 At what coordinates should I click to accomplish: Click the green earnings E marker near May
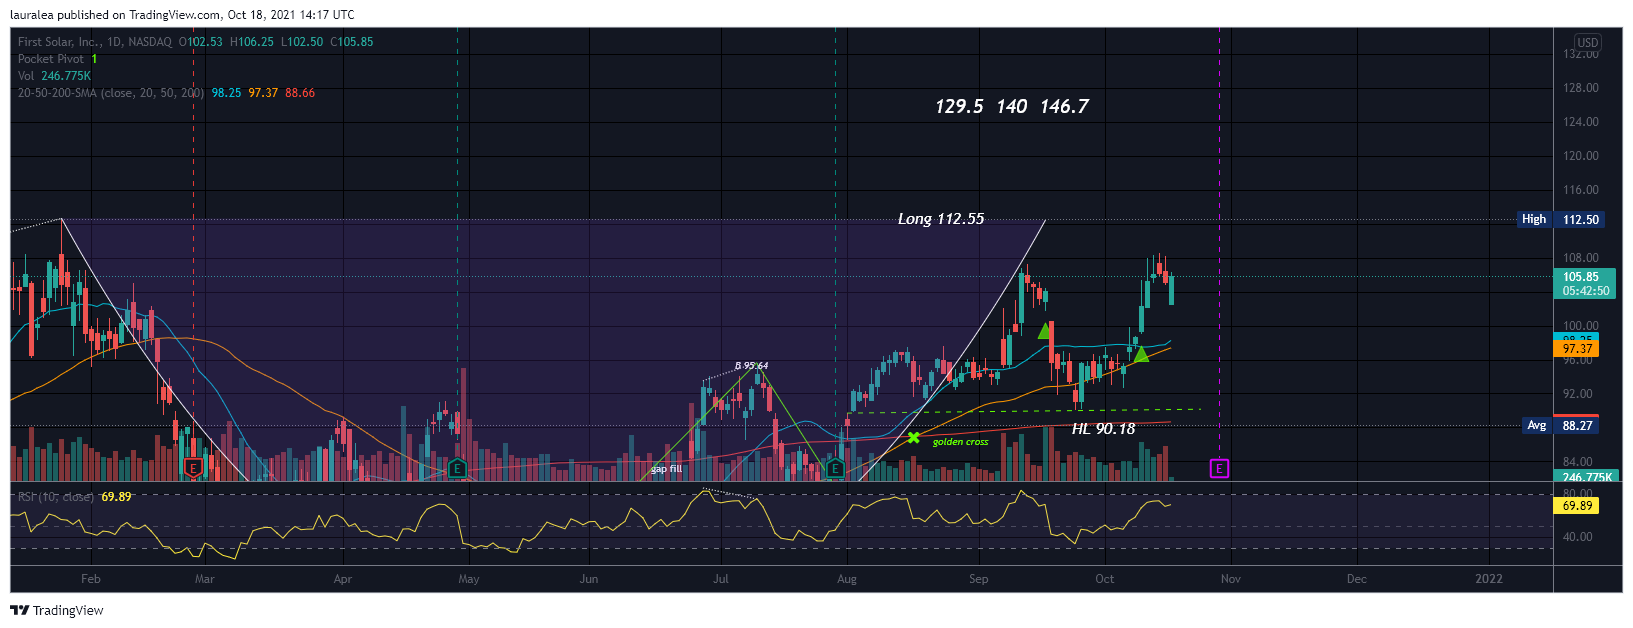457,468
